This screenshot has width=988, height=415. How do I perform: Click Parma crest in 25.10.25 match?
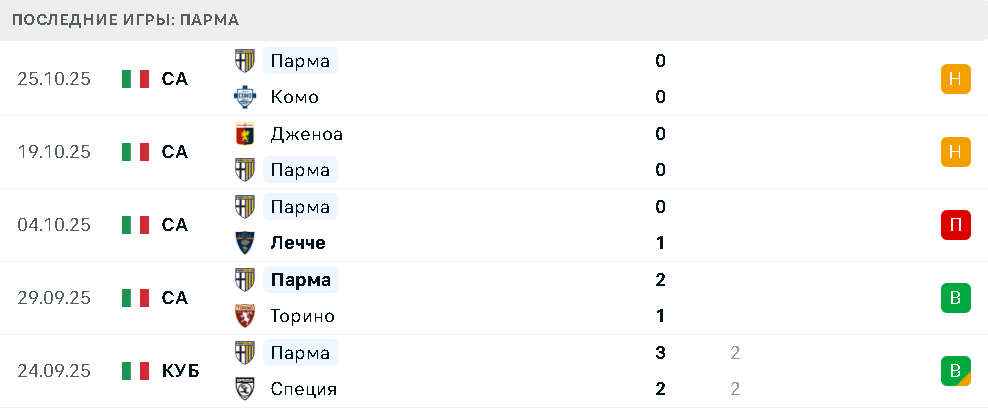245,61
